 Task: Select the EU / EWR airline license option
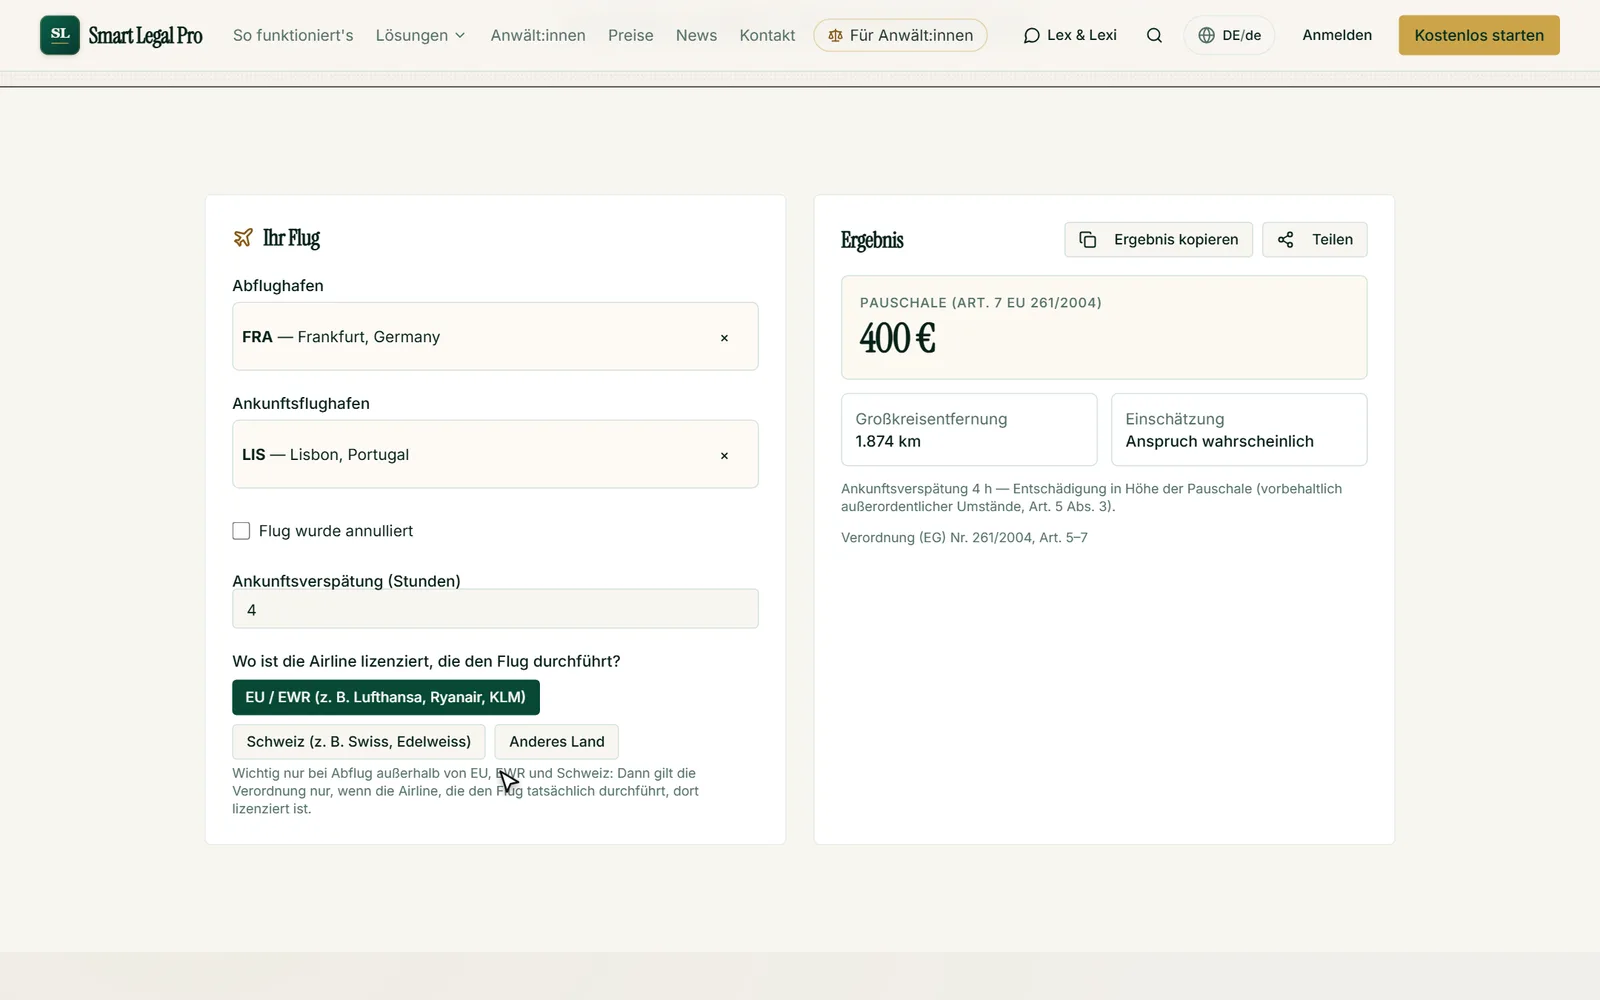pyautogui.click(x=386, y=697)
